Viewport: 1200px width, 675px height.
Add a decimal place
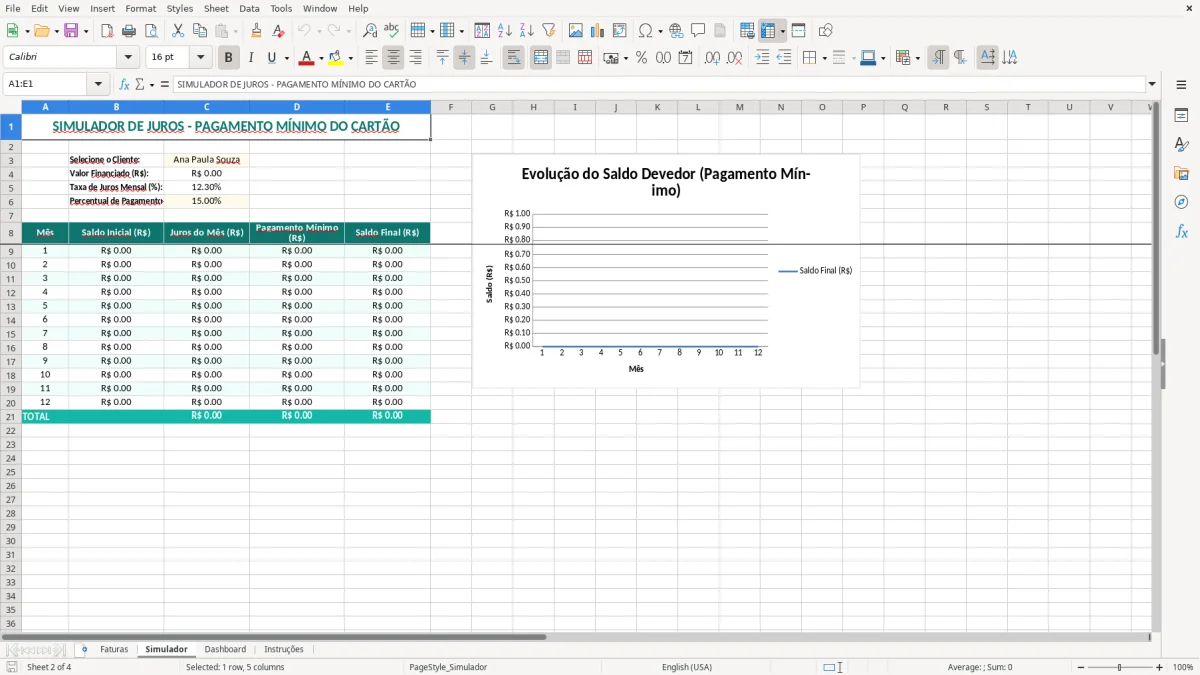point(712,58)
